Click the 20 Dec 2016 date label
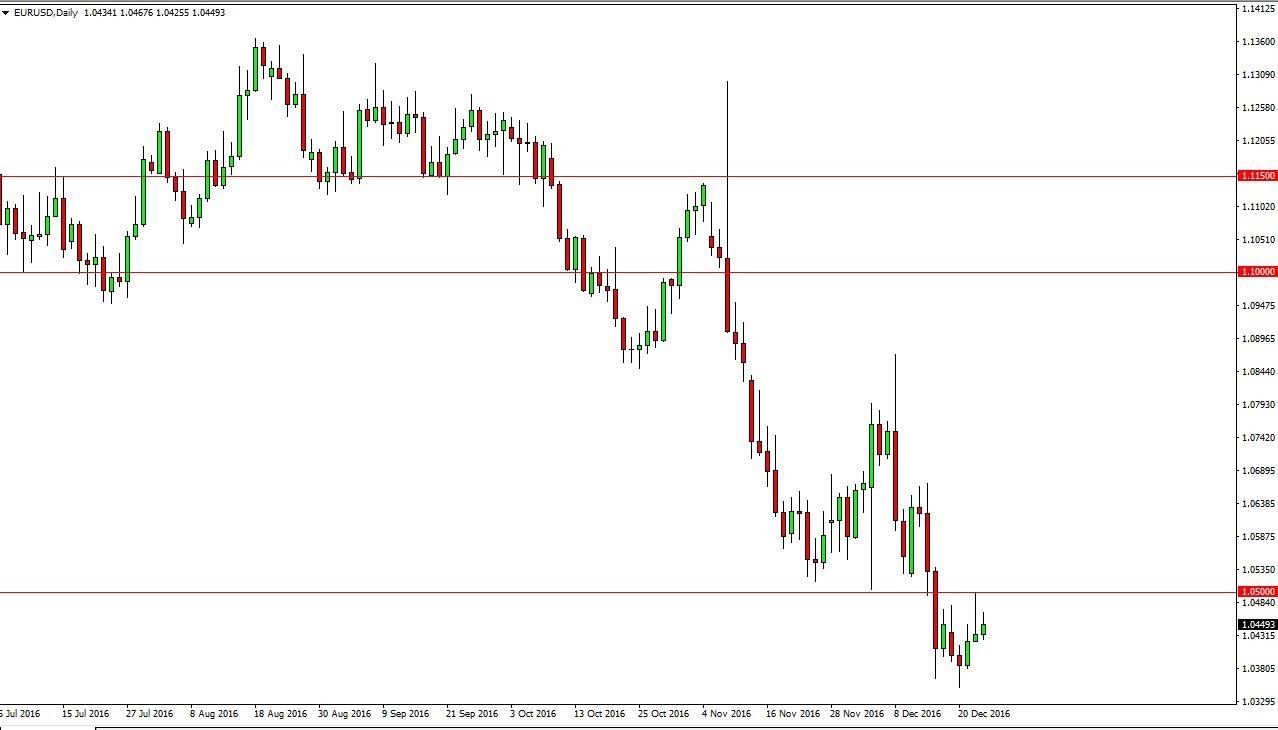1278x730 pixels. 984,714
